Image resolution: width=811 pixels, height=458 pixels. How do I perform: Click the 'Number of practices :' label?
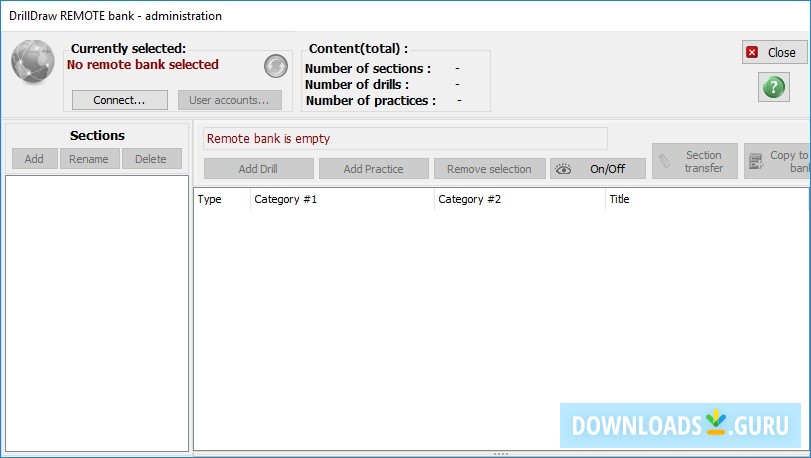pos(371,100)
